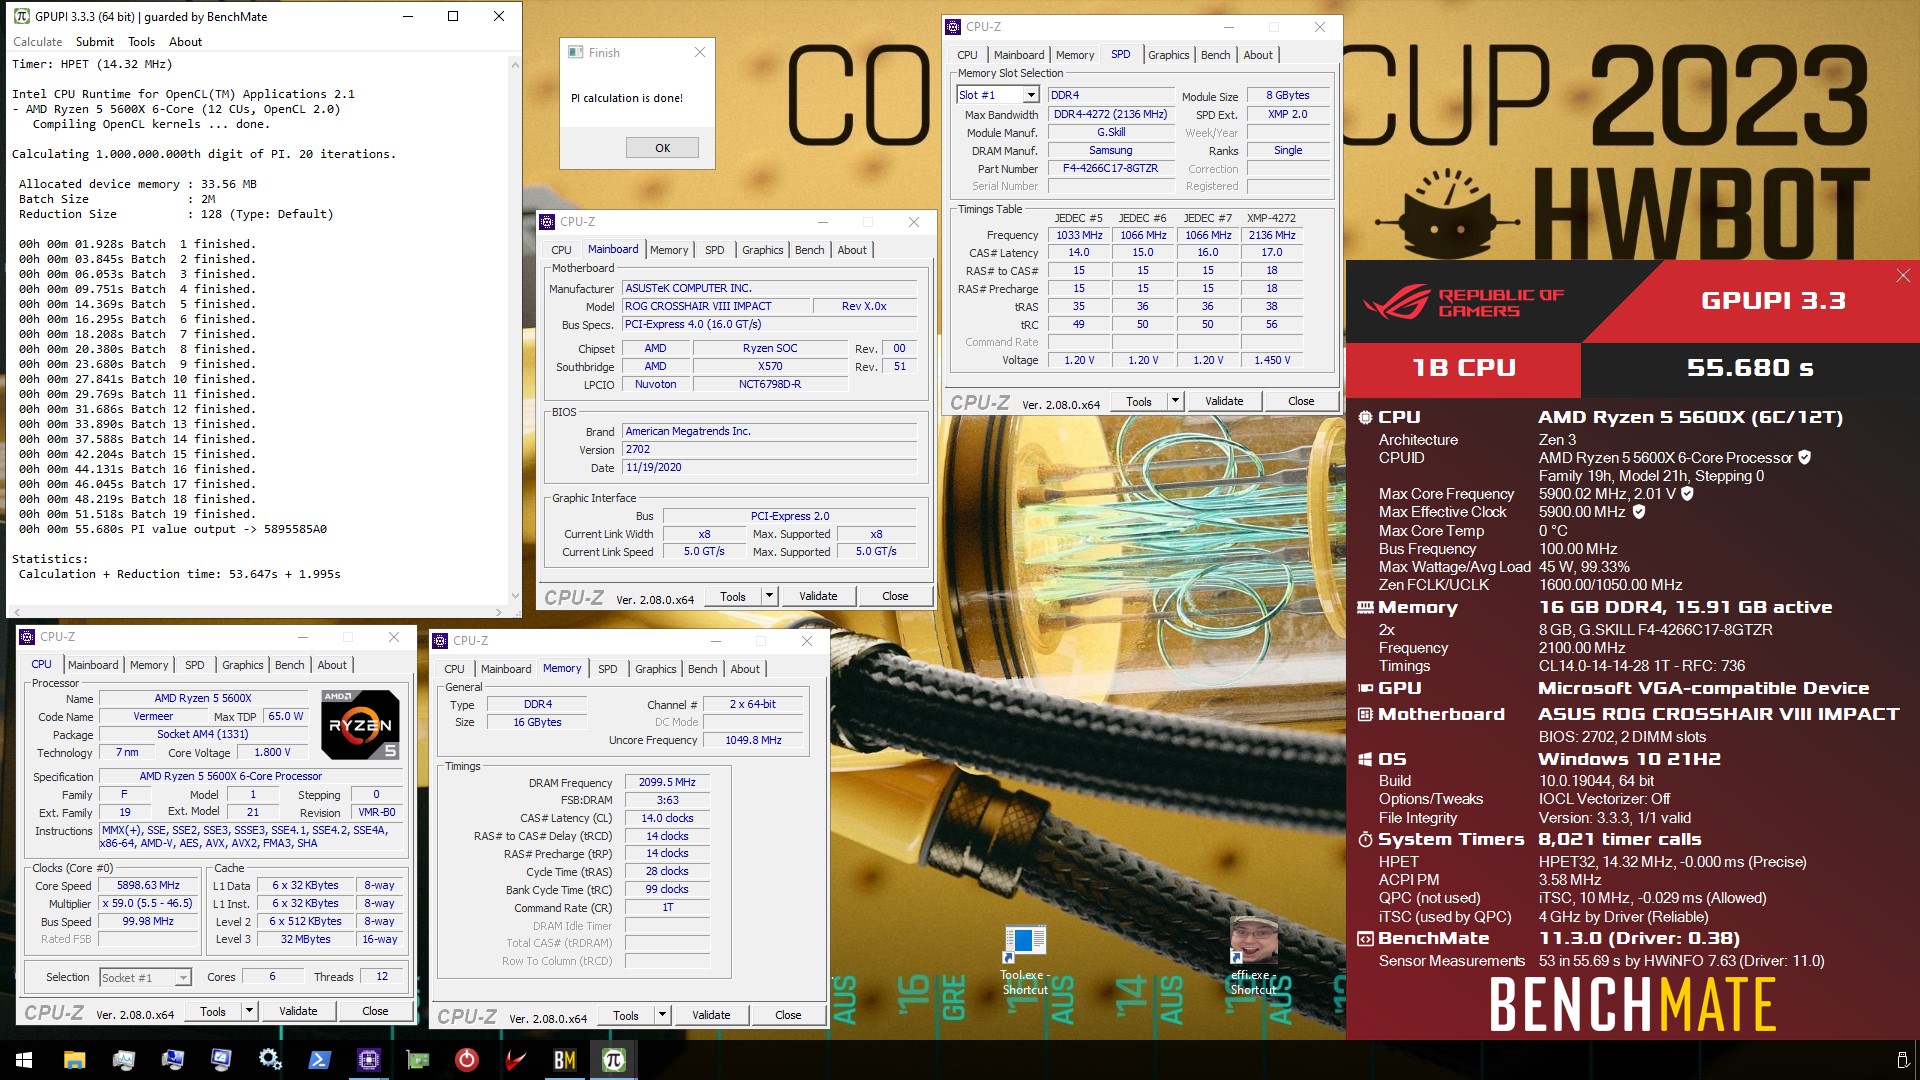Click the Tools button in CPU-Z CPU window
The width and height of the screenshot is (1920, 1080).
point(212,1011)
